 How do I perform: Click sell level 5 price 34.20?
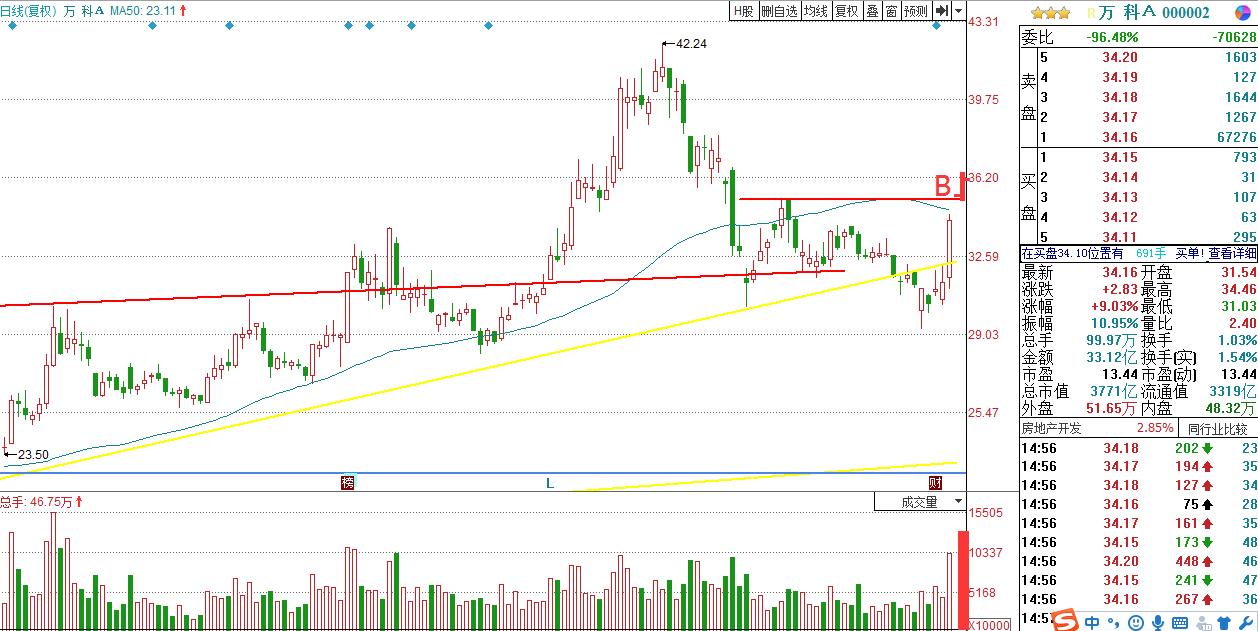pos(1119,57)
